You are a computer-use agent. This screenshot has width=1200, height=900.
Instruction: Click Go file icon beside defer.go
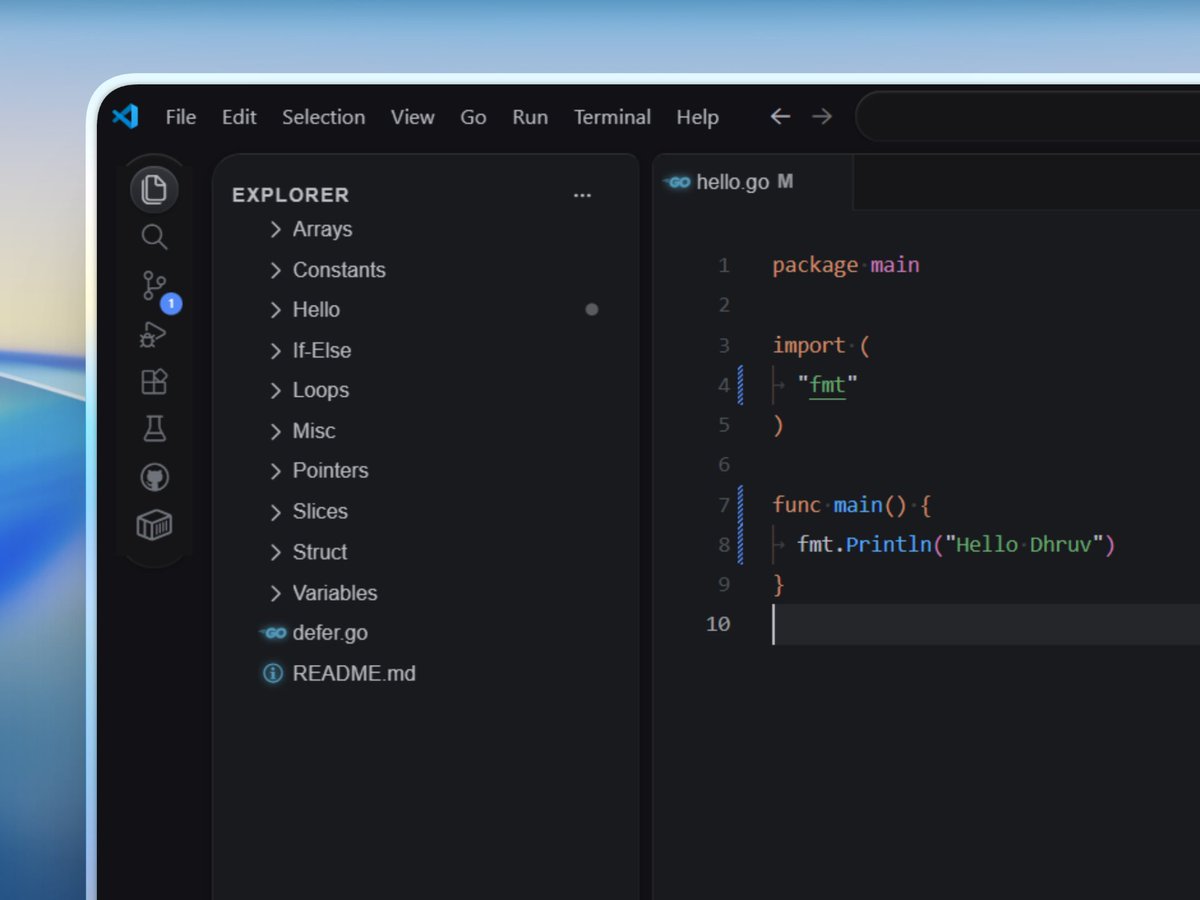273,633
